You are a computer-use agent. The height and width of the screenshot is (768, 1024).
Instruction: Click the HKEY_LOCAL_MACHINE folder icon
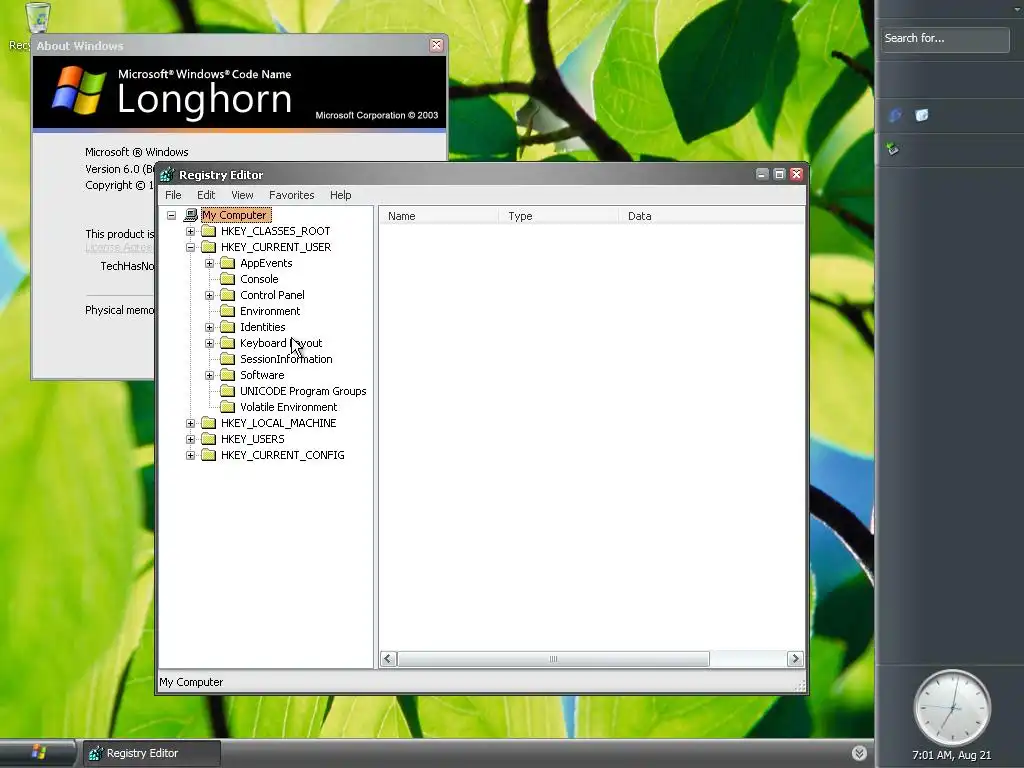(208, 423)
